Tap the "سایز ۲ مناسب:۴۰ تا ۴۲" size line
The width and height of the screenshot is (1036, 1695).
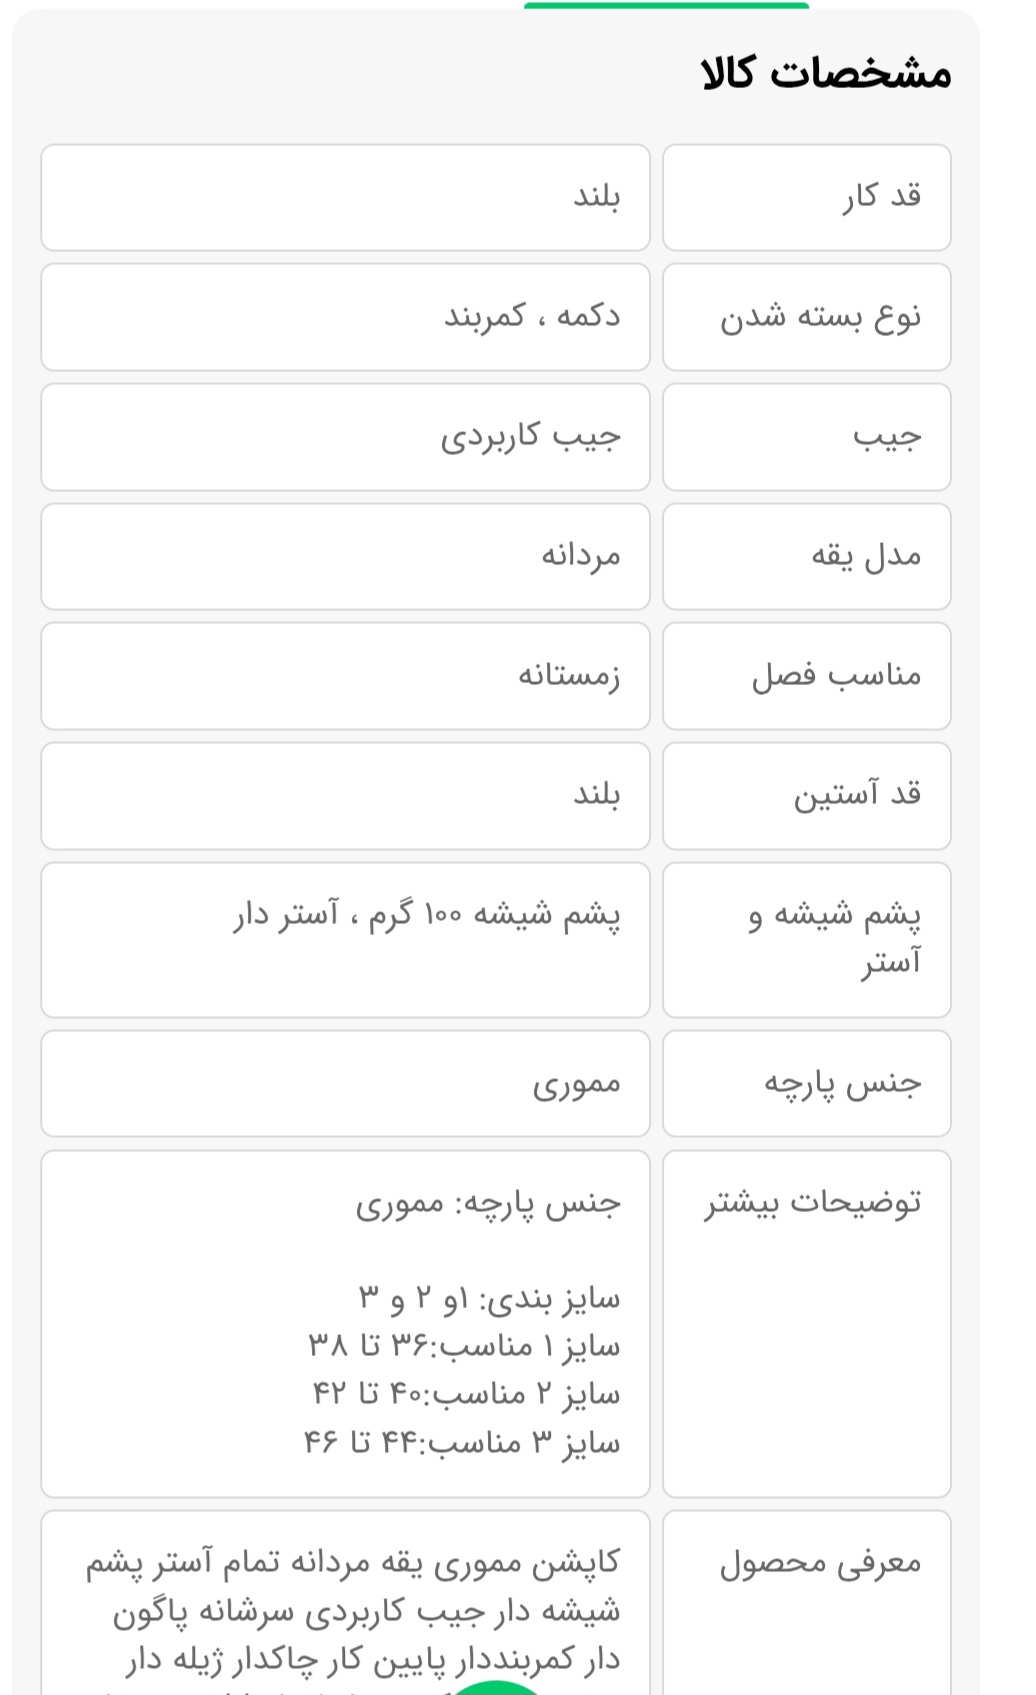point(466,1394)
